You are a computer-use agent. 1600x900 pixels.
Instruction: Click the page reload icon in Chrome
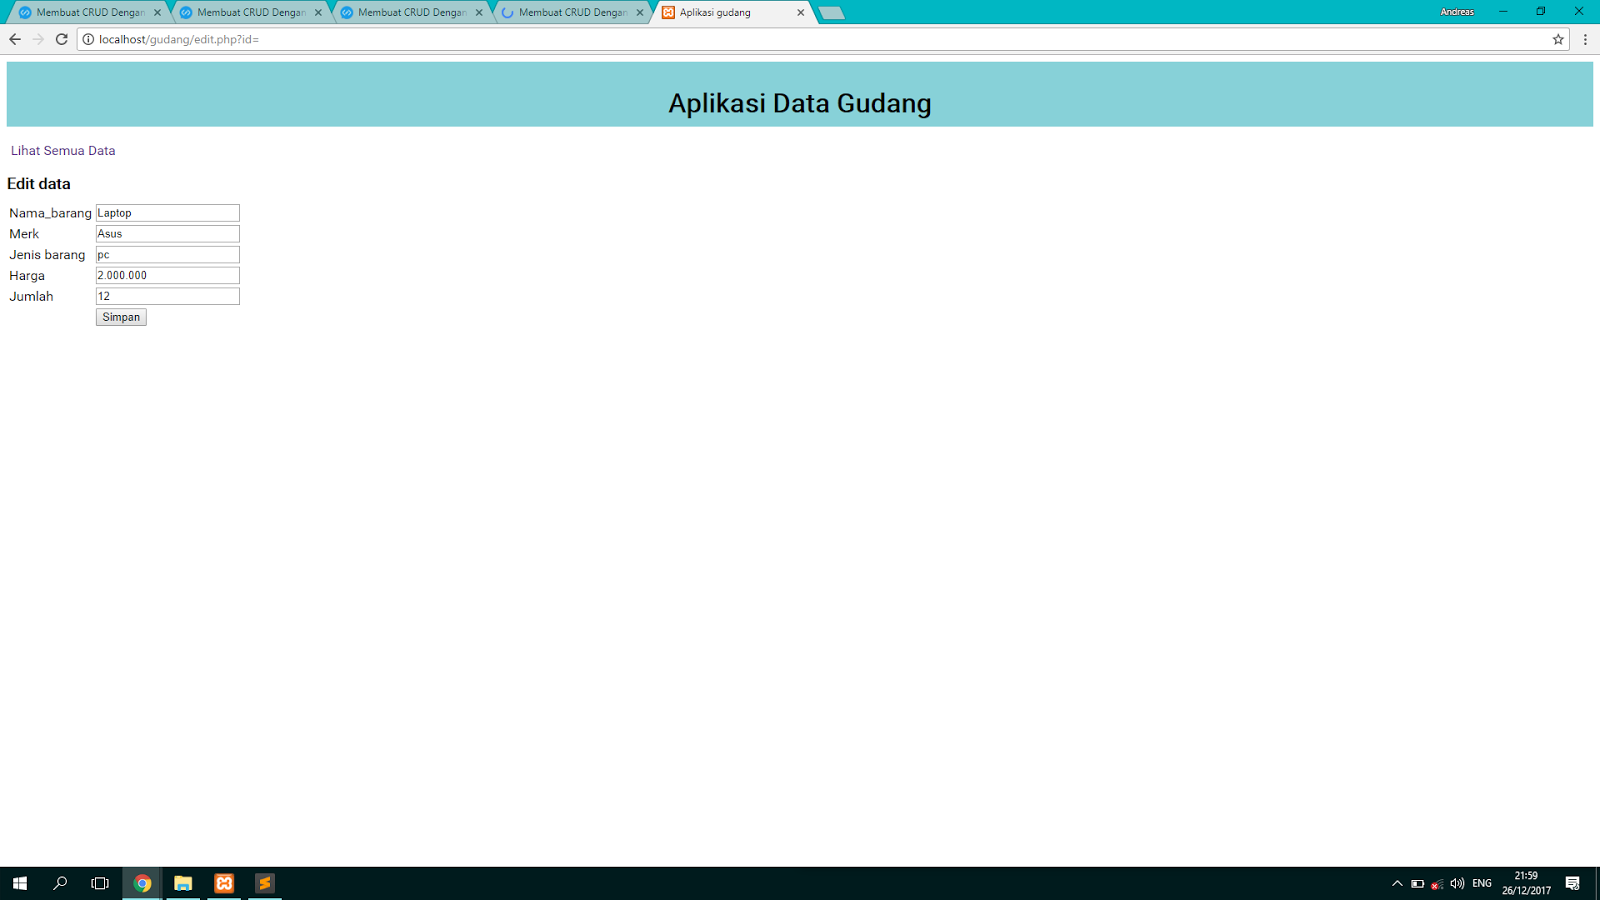(x=61, y=40)
